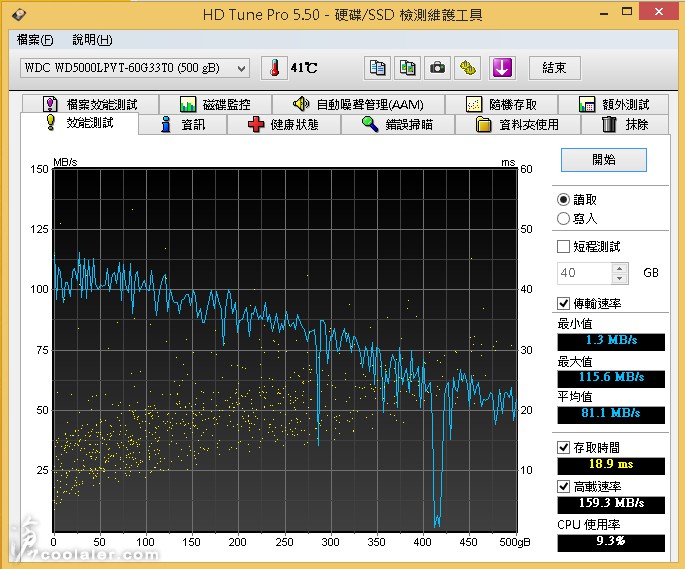
Task: Click the 9.3% CPU usage value
Action: pyautogui.click(x=611, y=542)
